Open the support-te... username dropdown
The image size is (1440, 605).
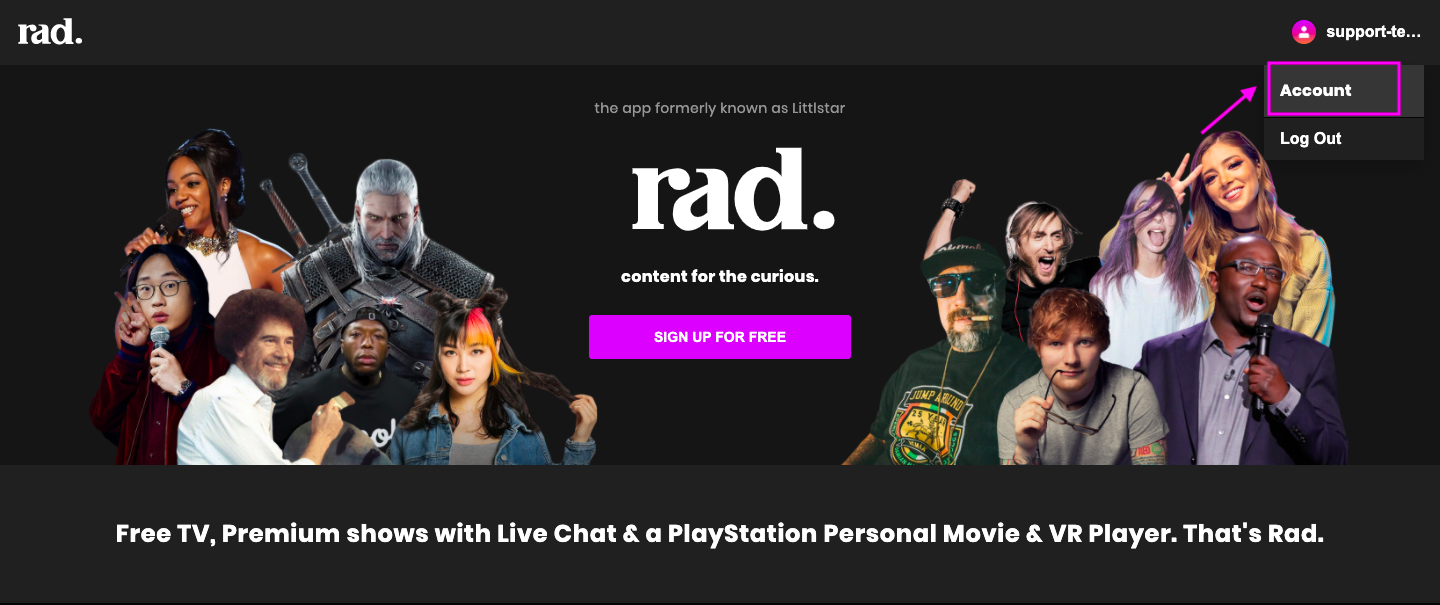pyautogui.click(x=1372, y=32)
